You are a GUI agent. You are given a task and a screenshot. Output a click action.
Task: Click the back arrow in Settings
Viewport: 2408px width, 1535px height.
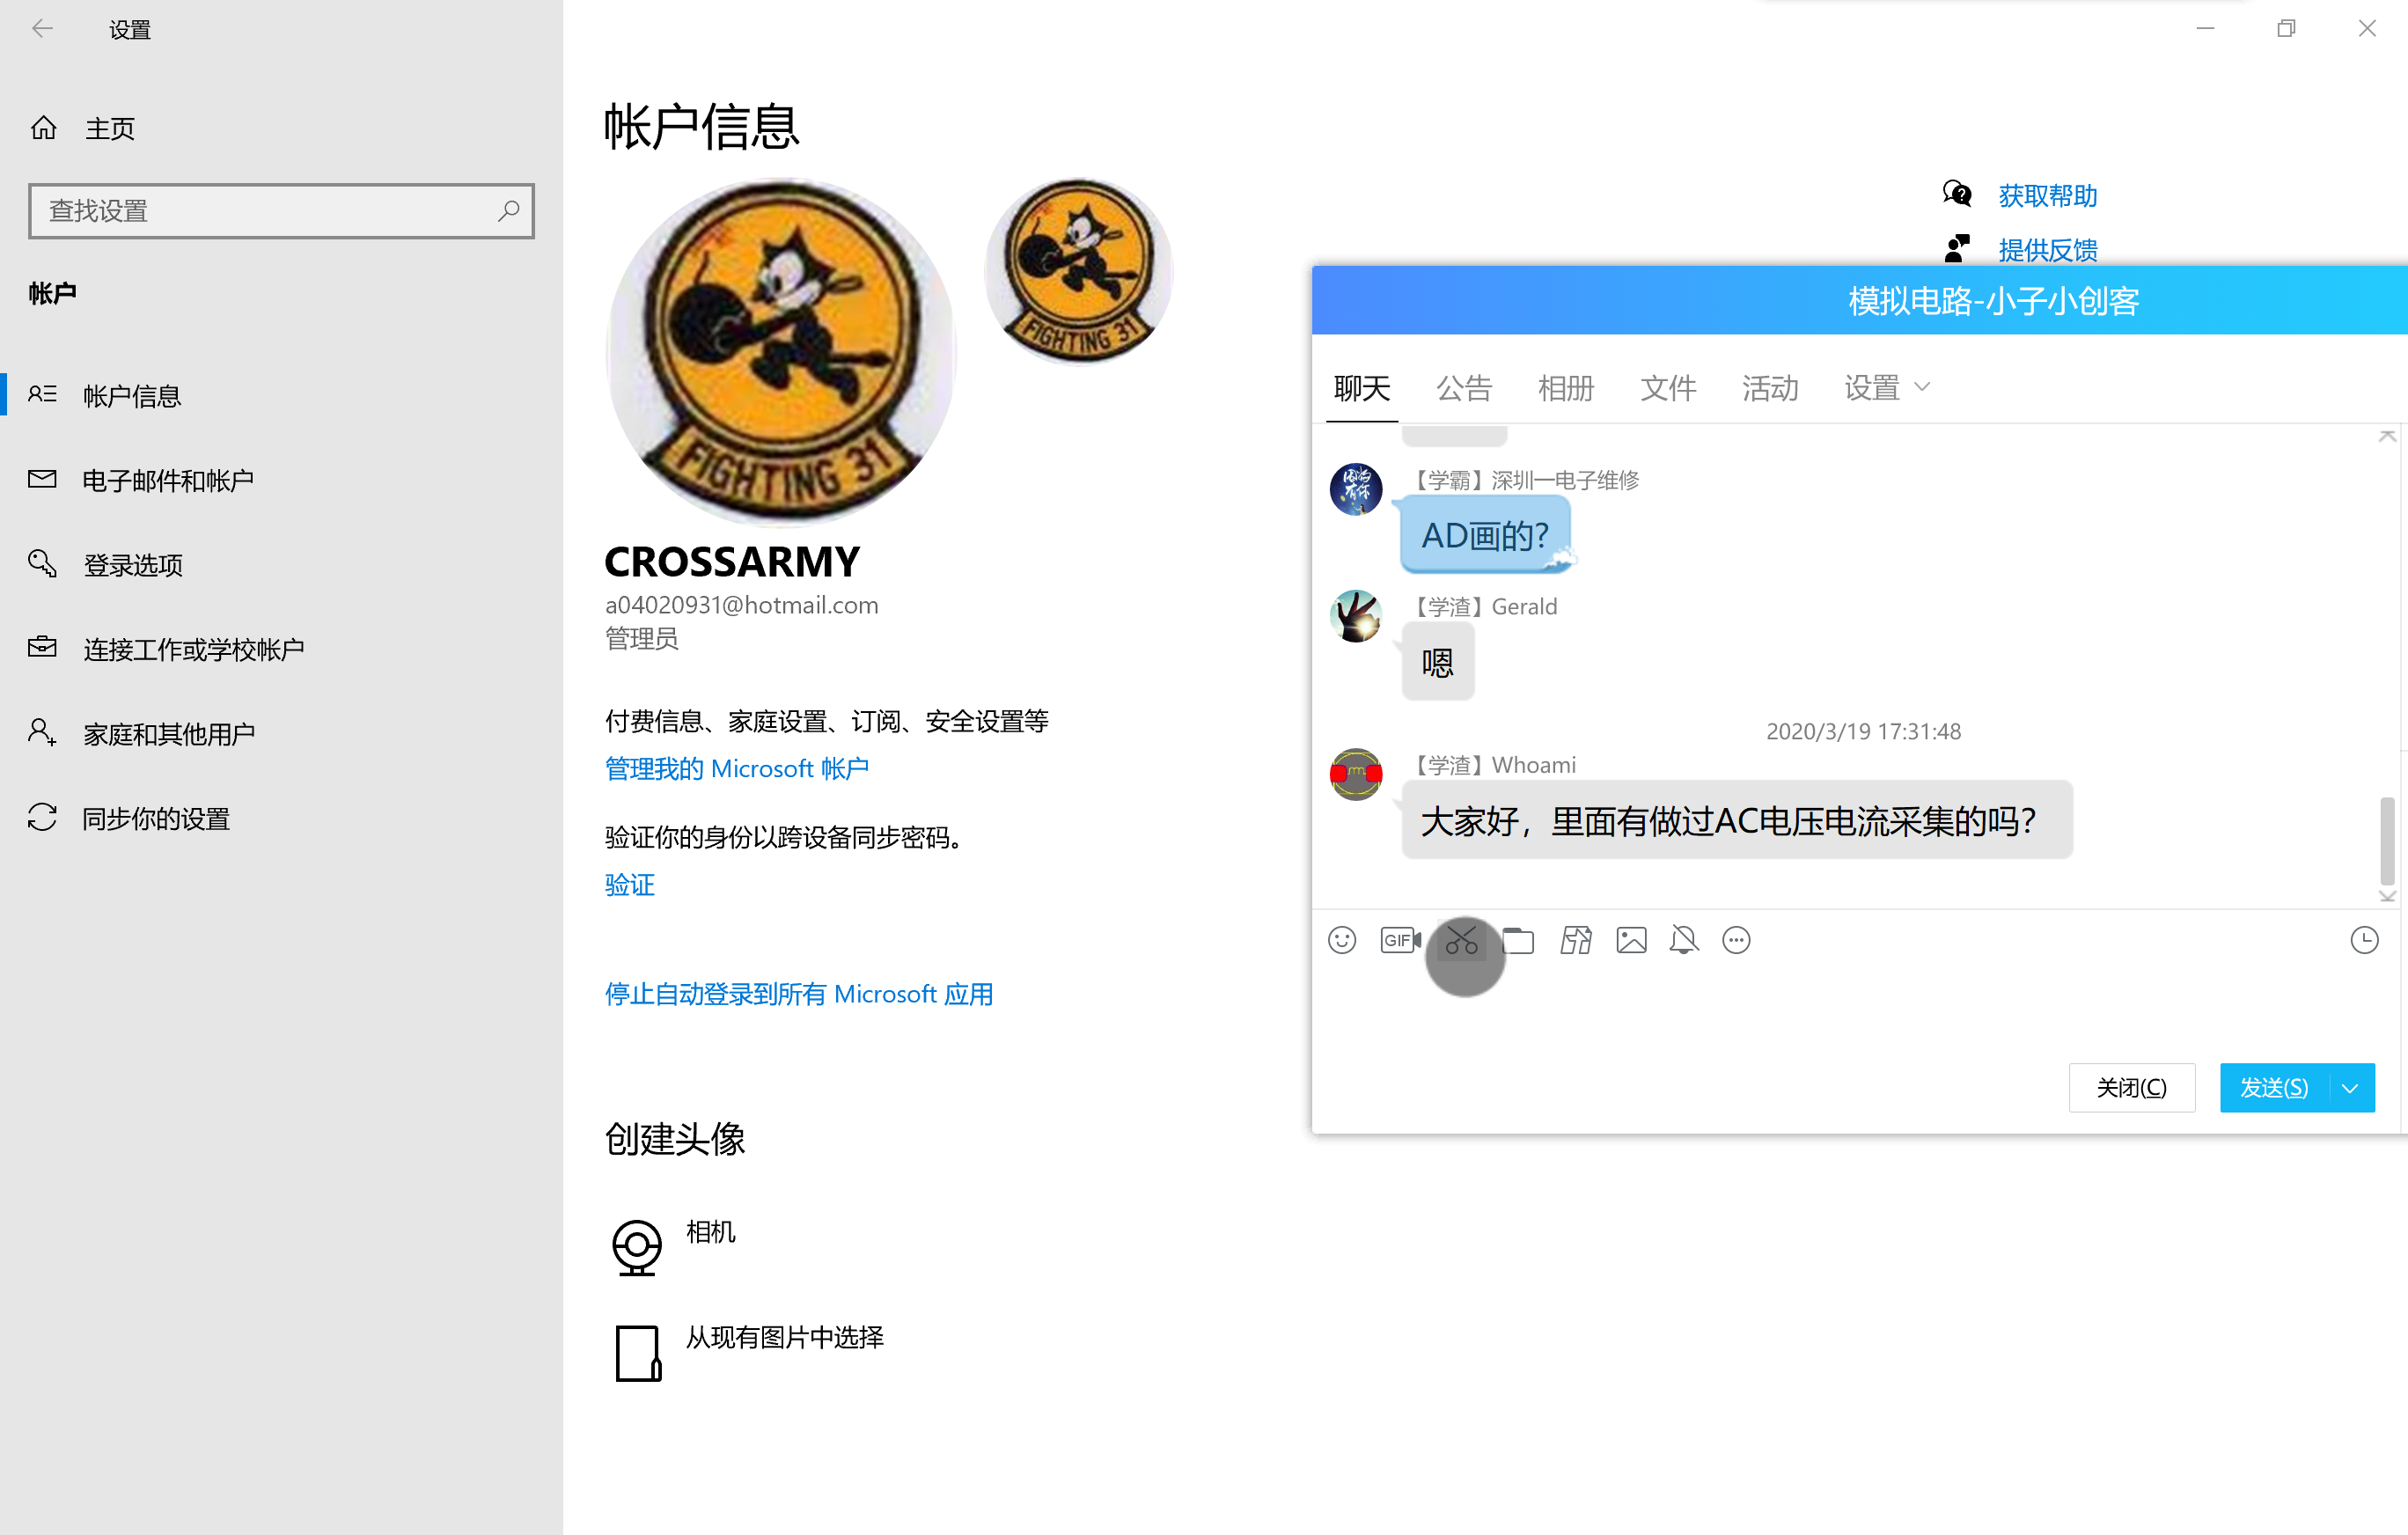42,29
